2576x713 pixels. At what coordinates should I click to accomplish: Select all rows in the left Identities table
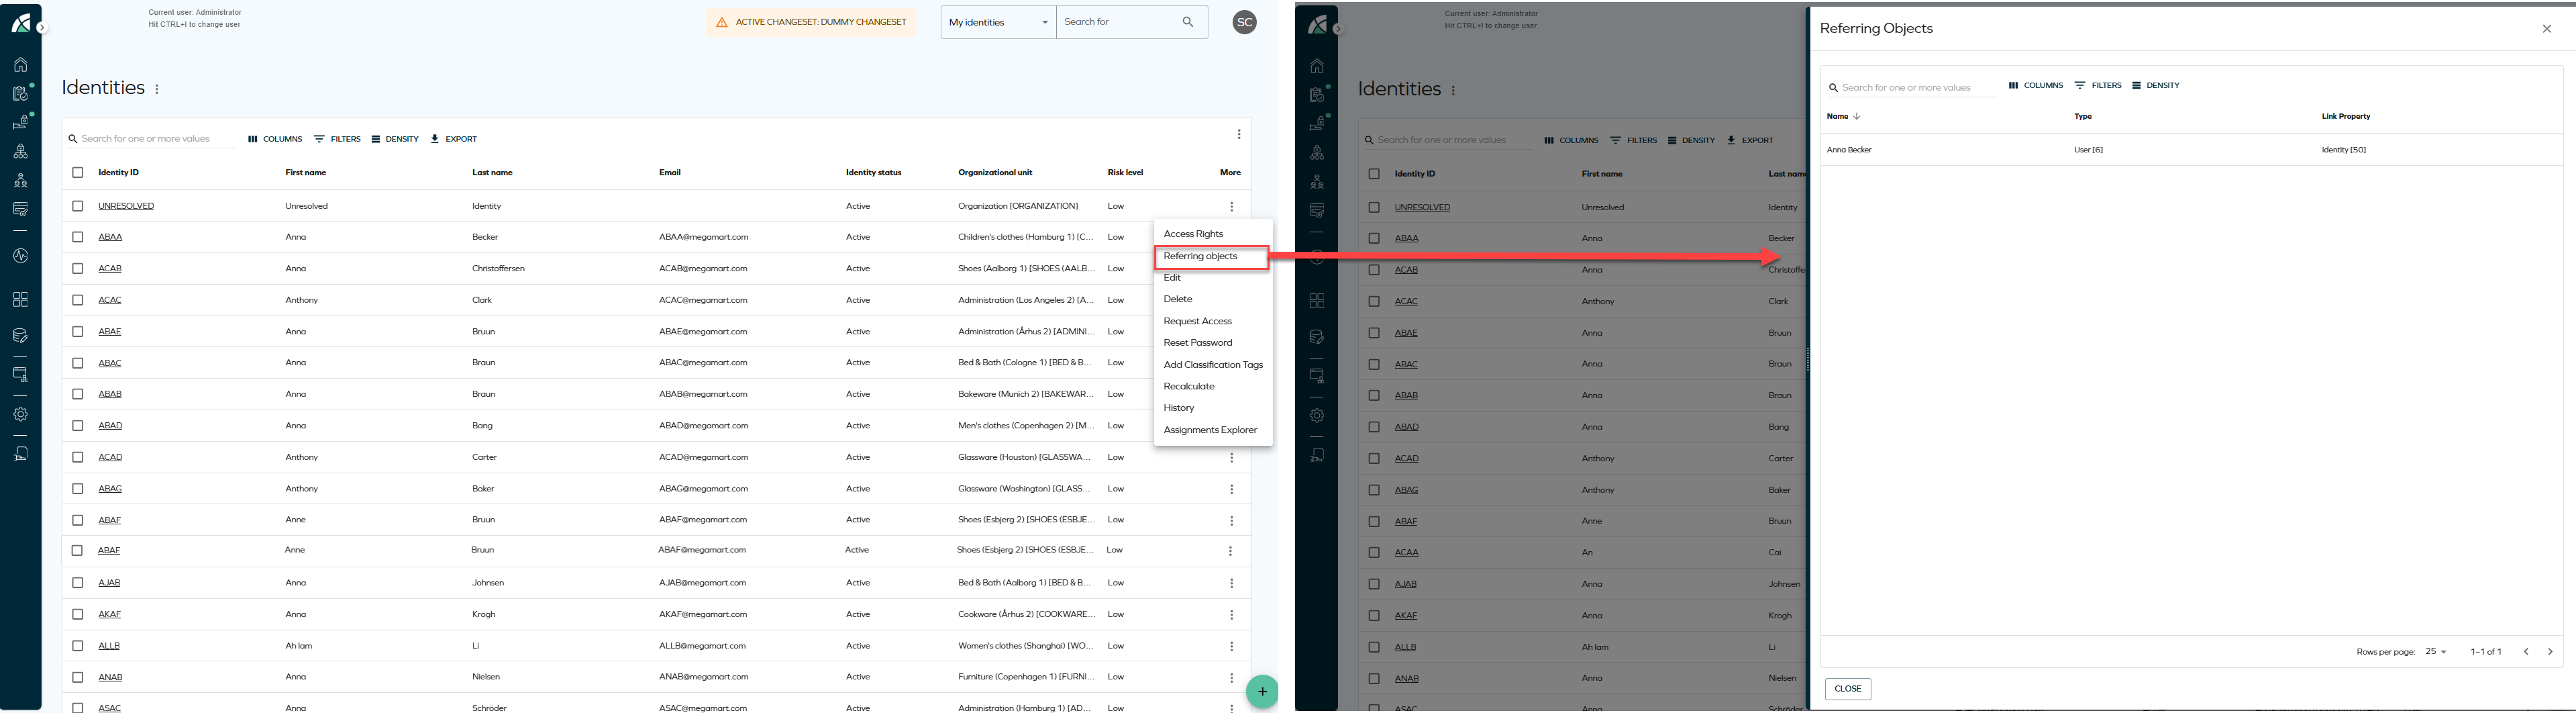click(x=78, y=173)
